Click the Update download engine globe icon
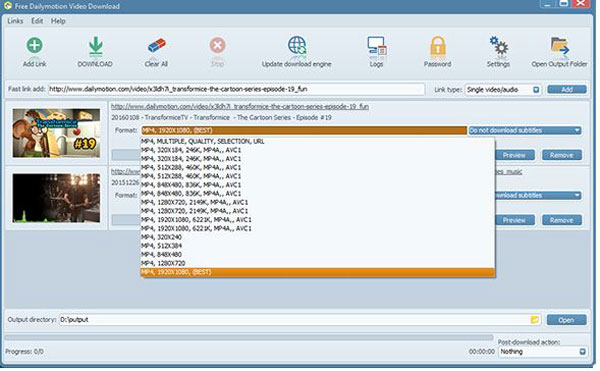The width and height of the screenshot is (600, 371). pos(297,46)
